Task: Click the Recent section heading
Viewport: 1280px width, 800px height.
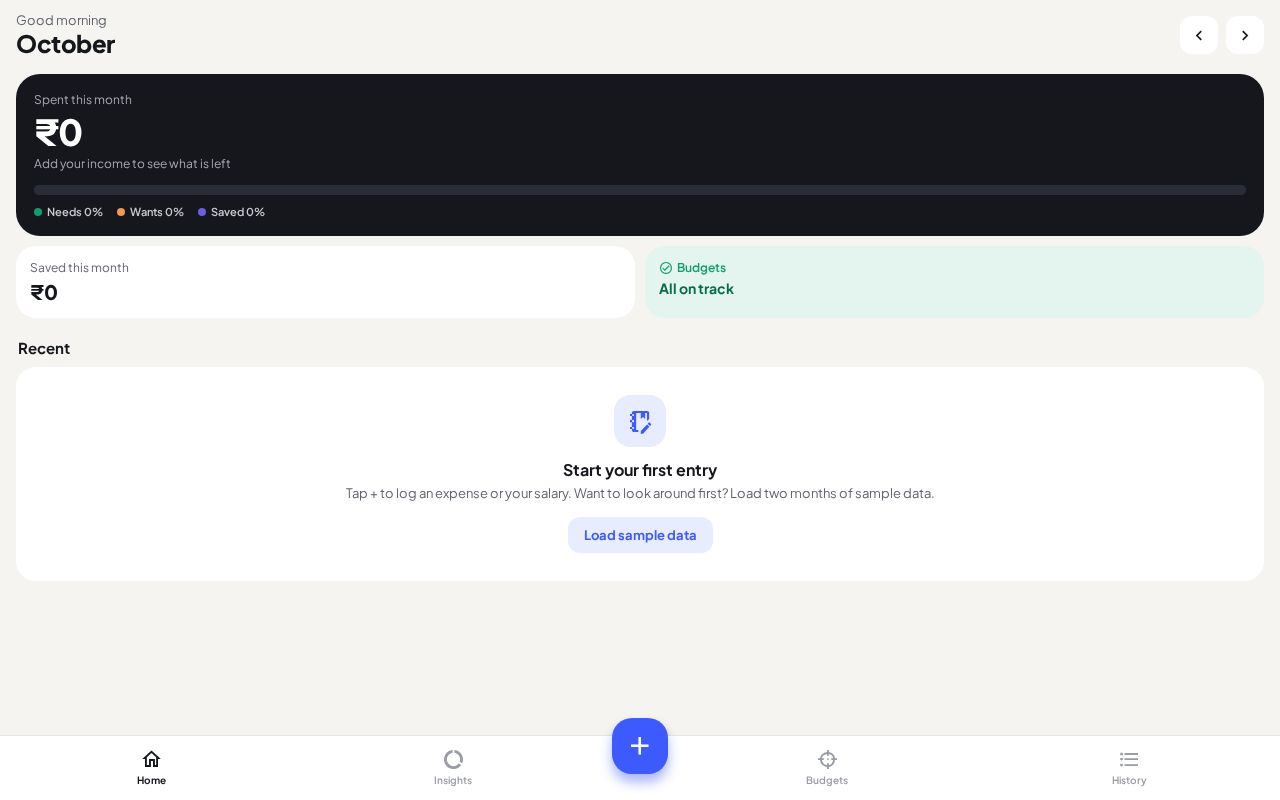Action: (44, 348)
